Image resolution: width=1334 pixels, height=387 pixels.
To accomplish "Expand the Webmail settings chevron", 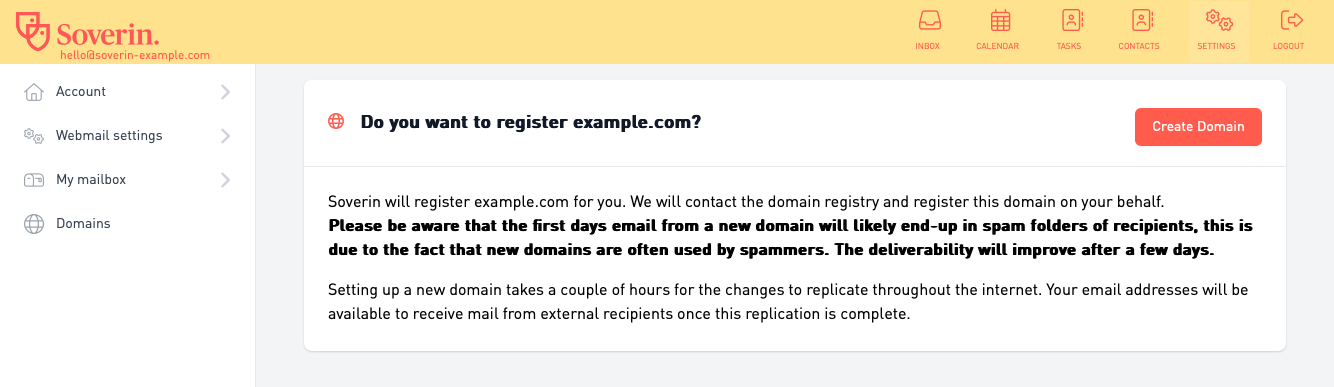I will coord(225,136).
